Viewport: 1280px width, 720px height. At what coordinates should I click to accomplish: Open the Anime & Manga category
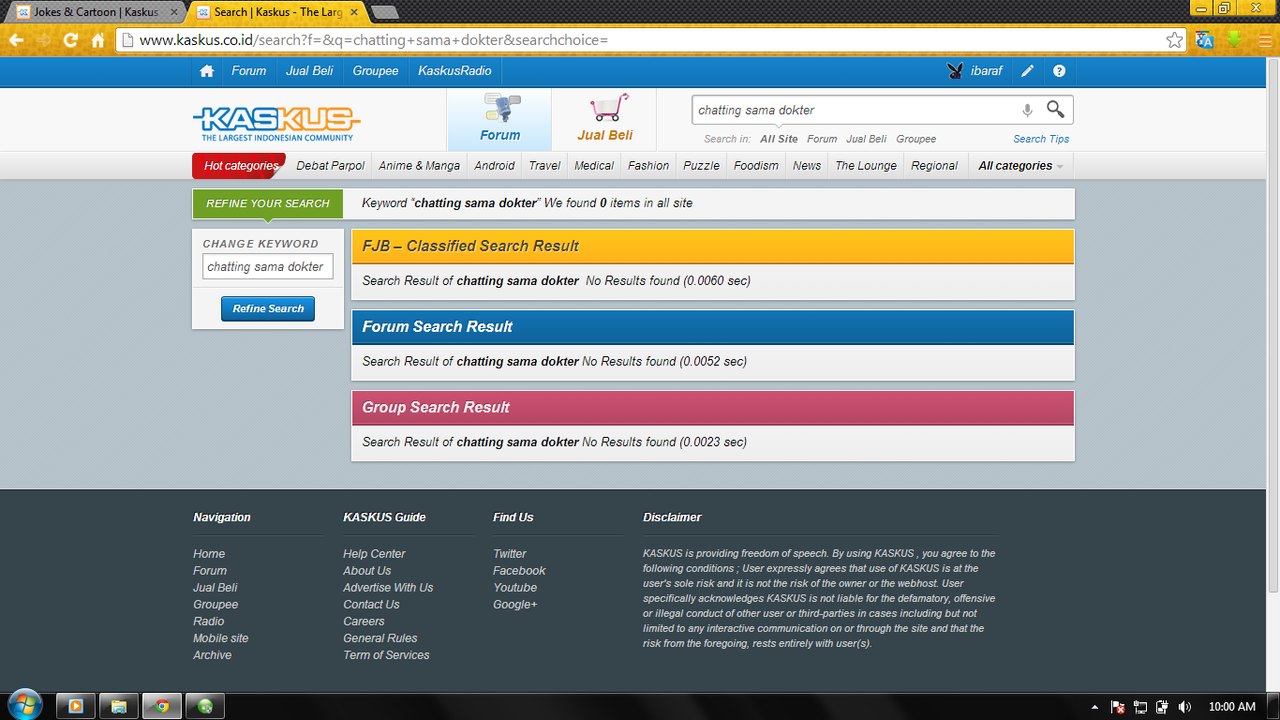419,166
